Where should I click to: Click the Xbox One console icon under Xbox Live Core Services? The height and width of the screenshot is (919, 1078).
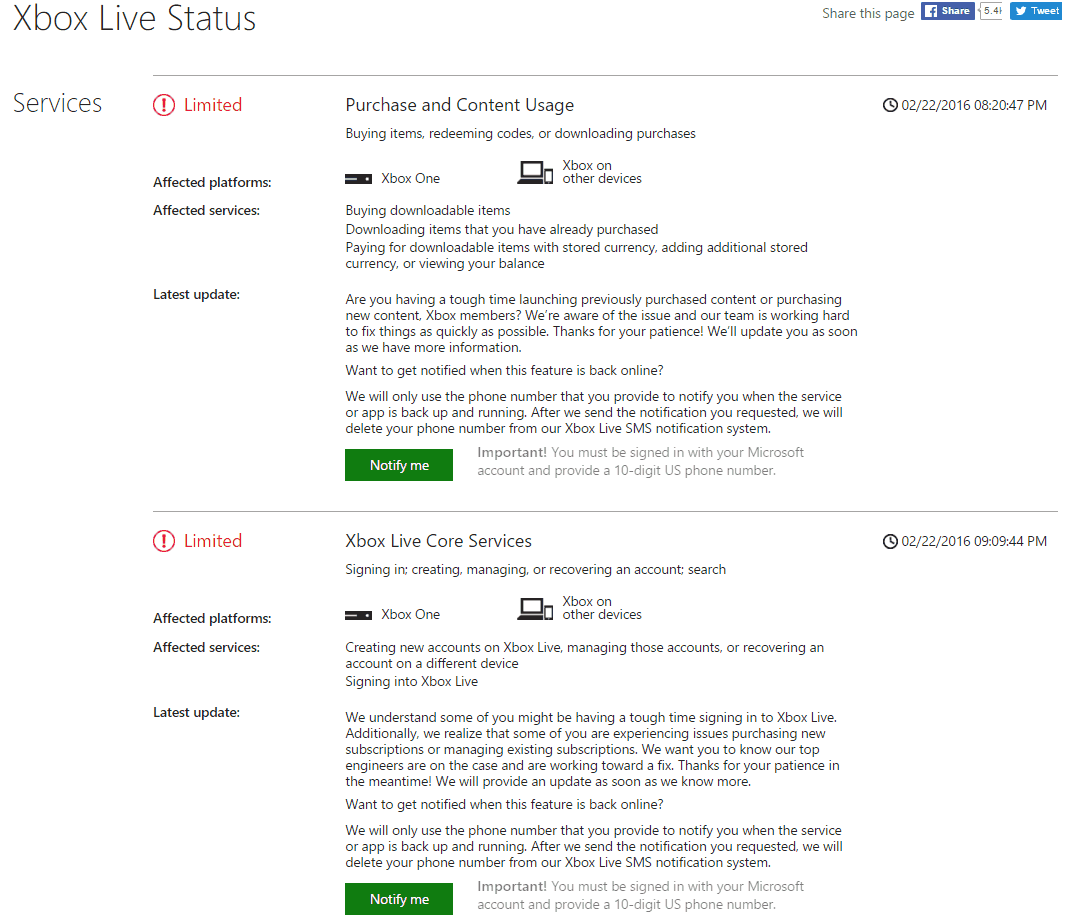358,615
